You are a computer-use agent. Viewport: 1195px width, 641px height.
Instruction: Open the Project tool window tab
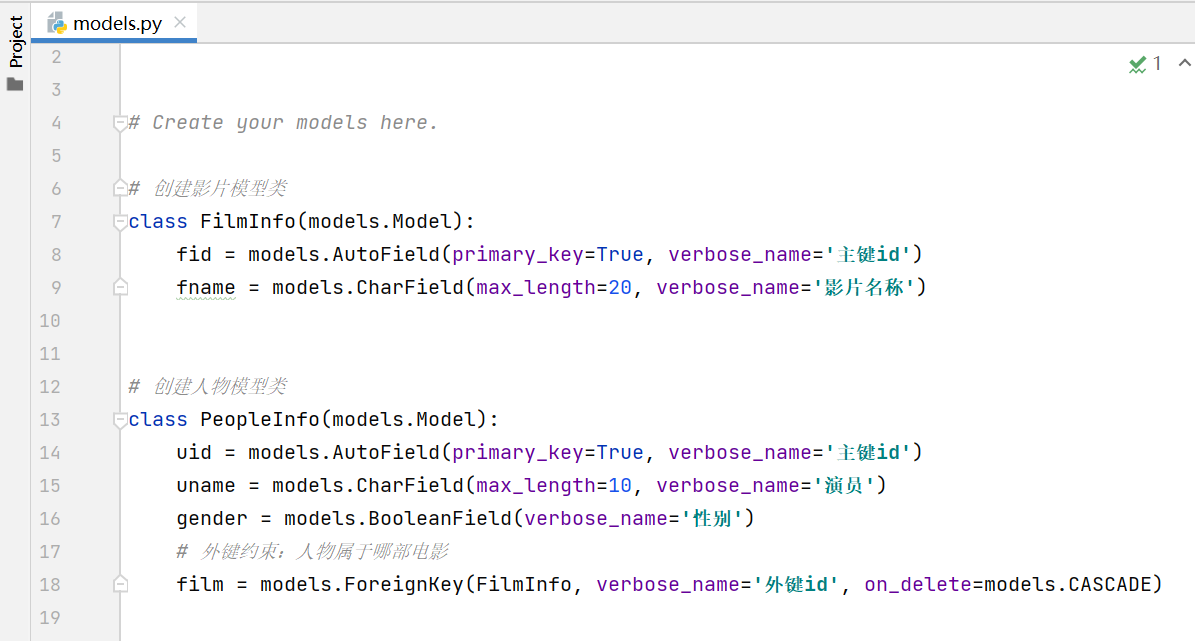[x=16, y=42]
